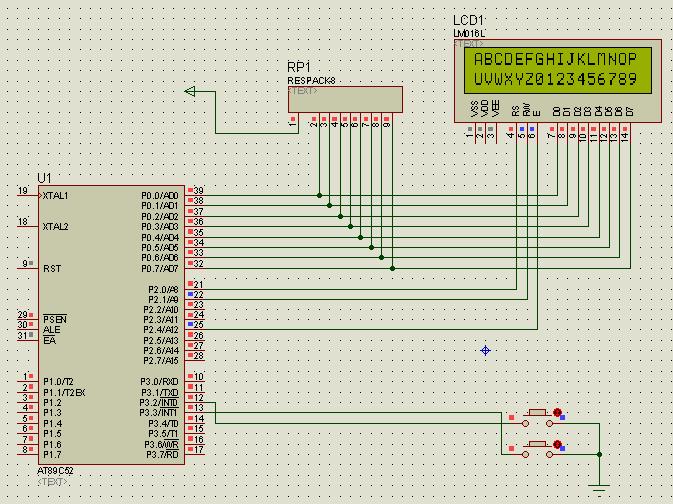Toggle the lower button's red latch dot
The height and width of the screenshot is (504, 673).
point(557,444)
